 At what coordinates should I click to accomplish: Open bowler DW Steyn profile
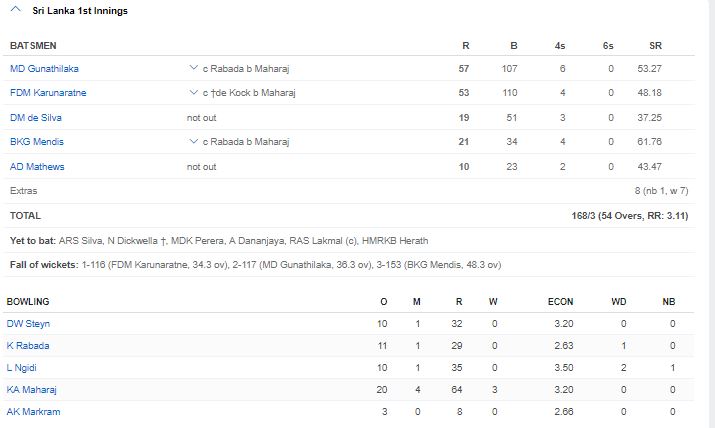(x=28, y=324)
